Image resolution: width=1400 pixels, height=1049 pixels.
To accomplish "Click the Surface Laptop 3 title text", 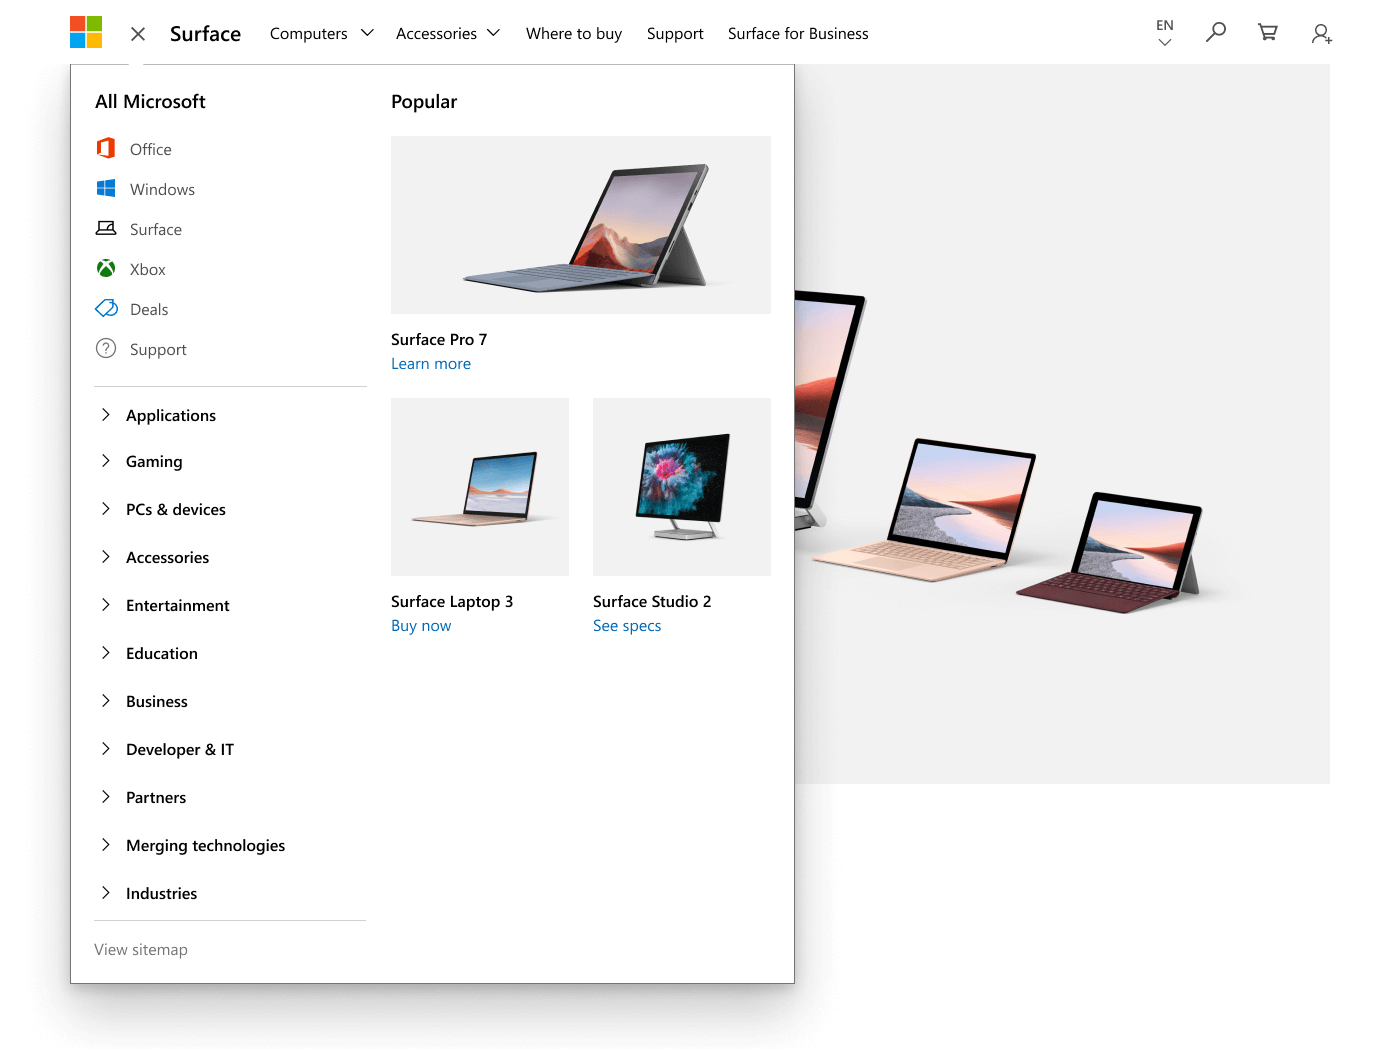I will point(452,601).
